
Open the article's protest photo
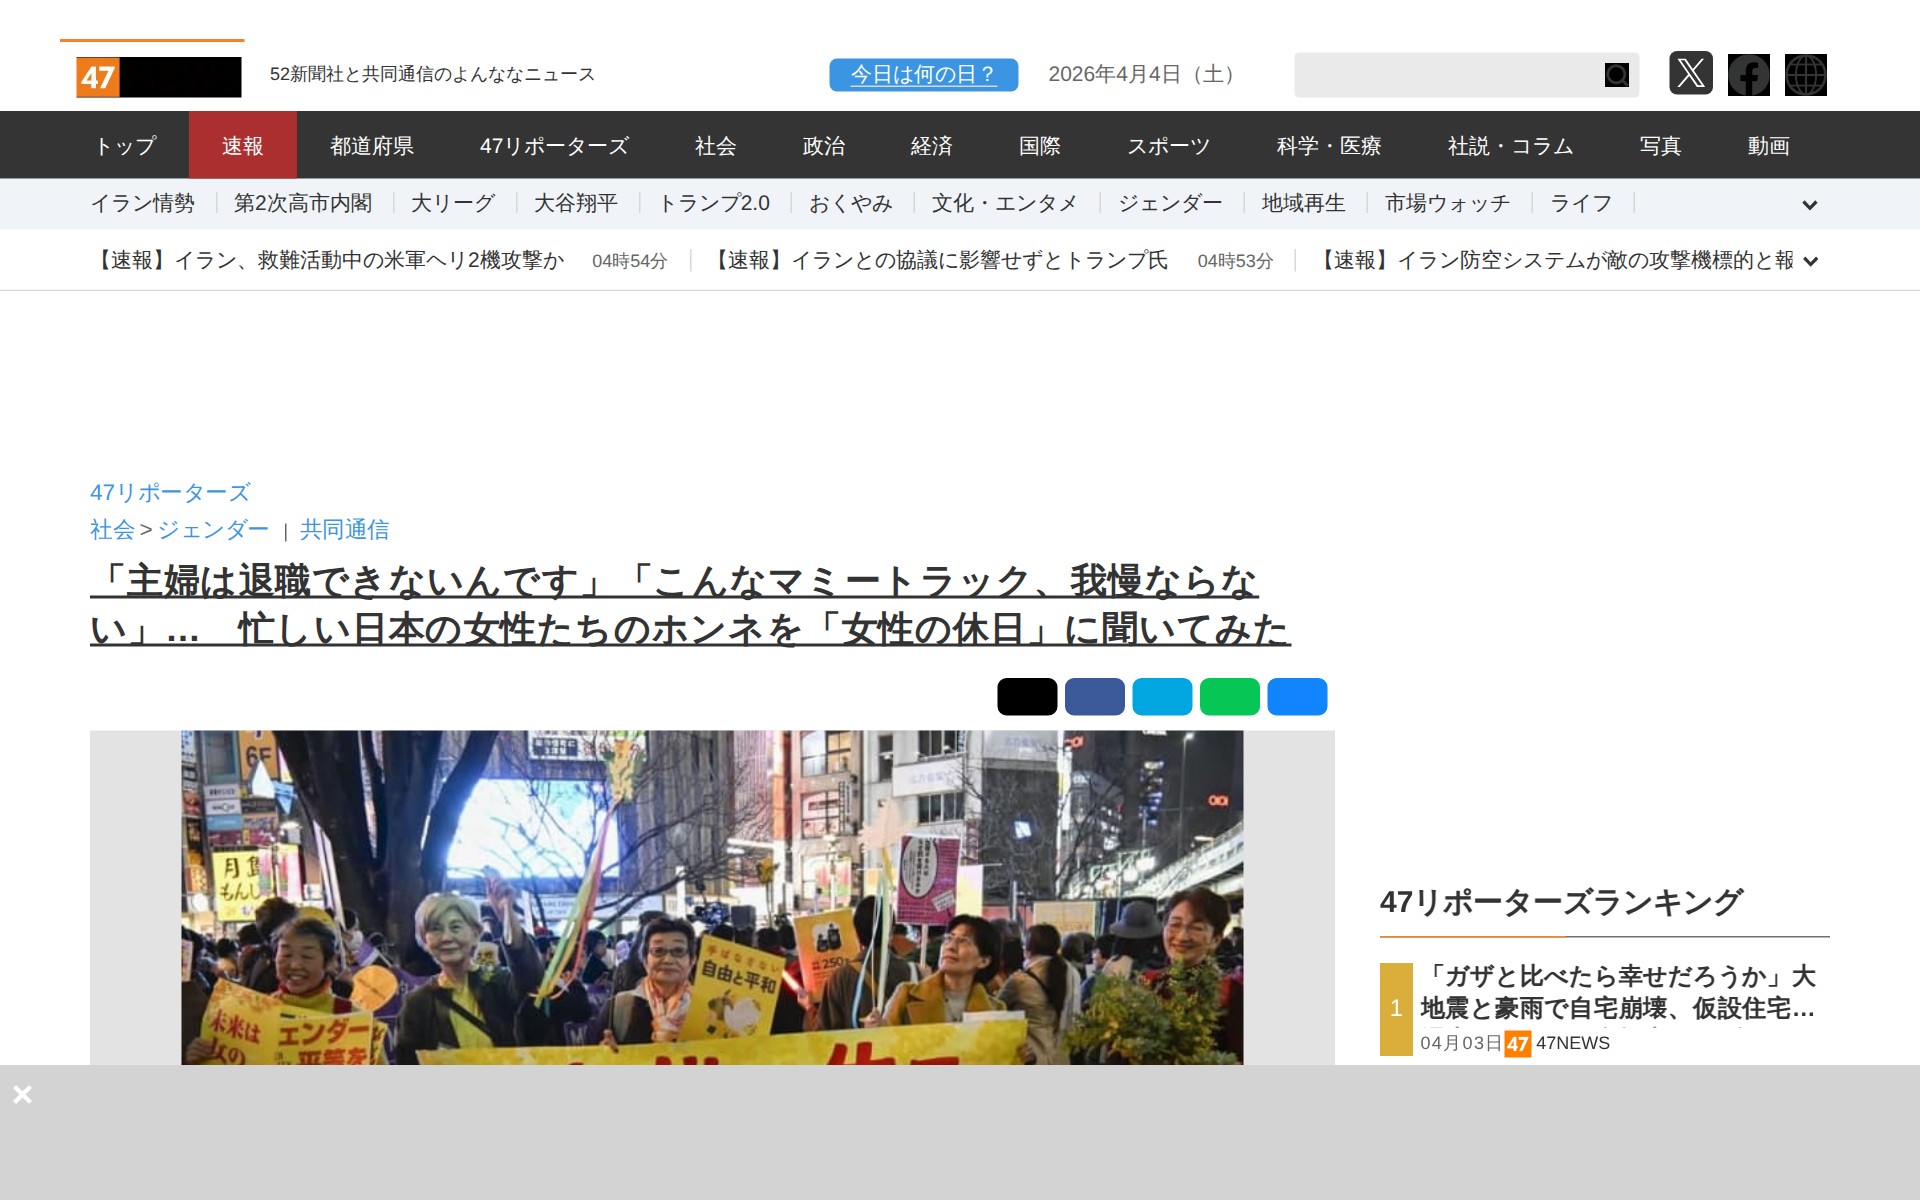711,897
